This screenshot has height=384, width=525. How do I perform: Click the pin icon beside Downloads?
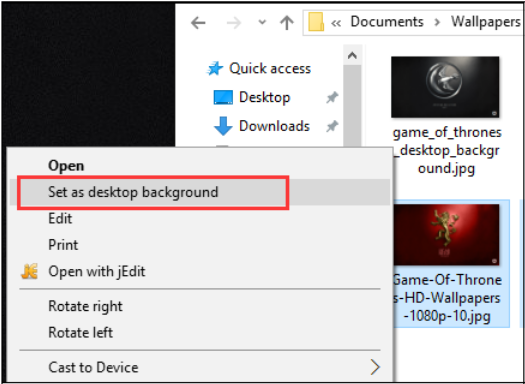coord(332,127)
